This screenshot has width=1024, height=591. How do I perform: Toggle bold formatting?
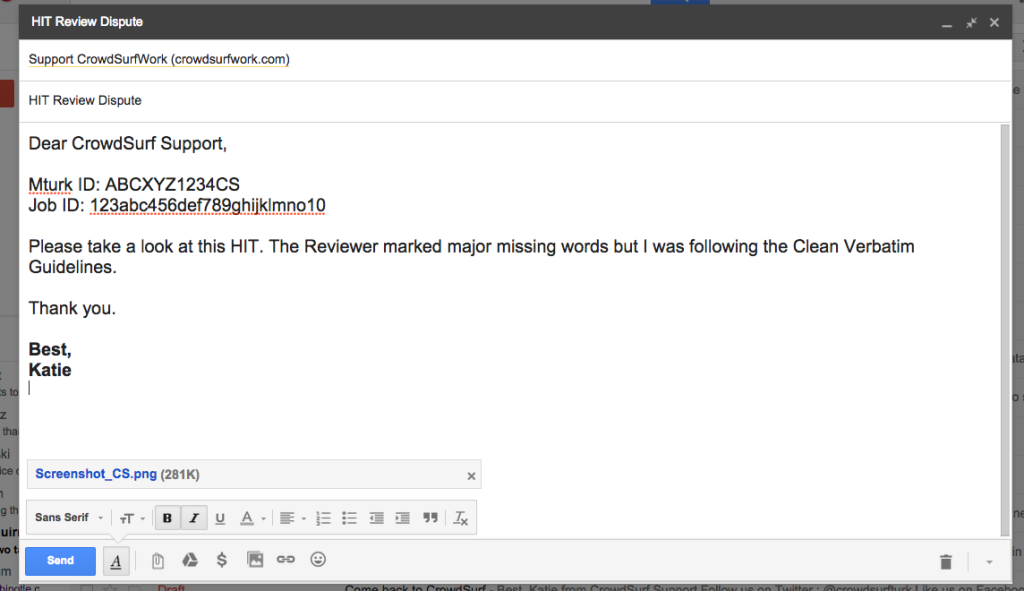[x=167, y=518]
